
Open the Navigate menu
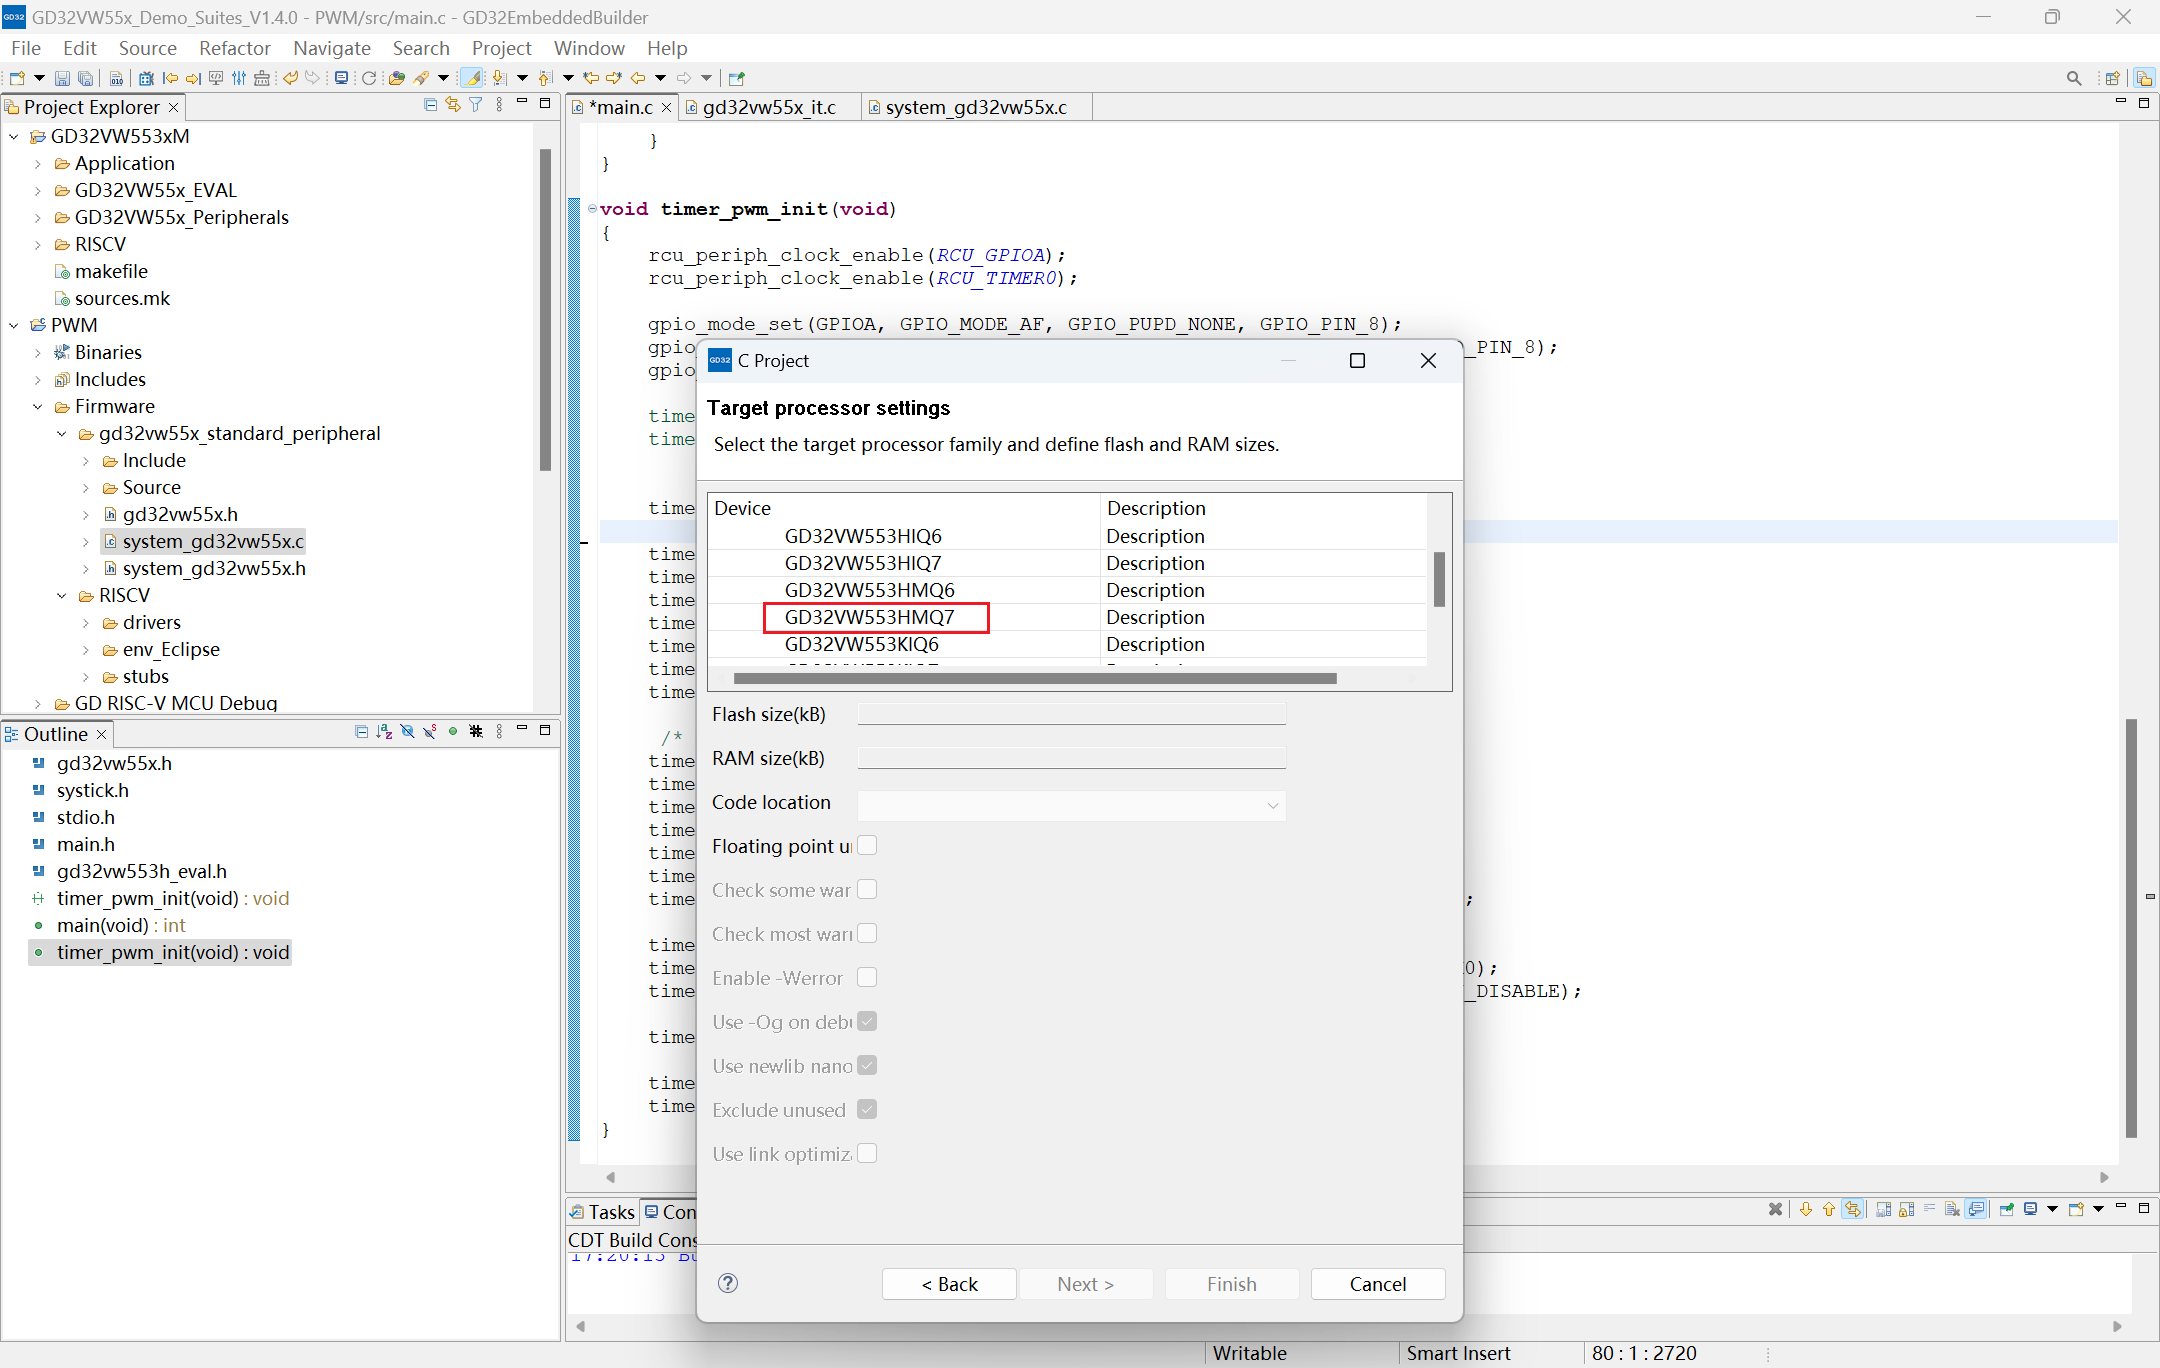332,48
